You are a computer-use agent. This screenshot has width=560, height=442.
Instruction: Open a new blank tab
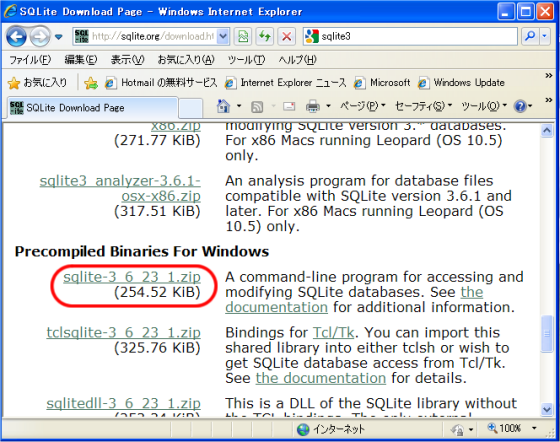(190, 108)
